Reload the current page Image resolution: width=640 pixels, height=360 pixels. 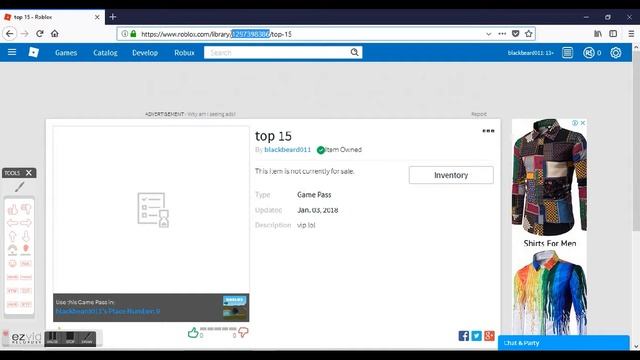click(x=40, y=33)
